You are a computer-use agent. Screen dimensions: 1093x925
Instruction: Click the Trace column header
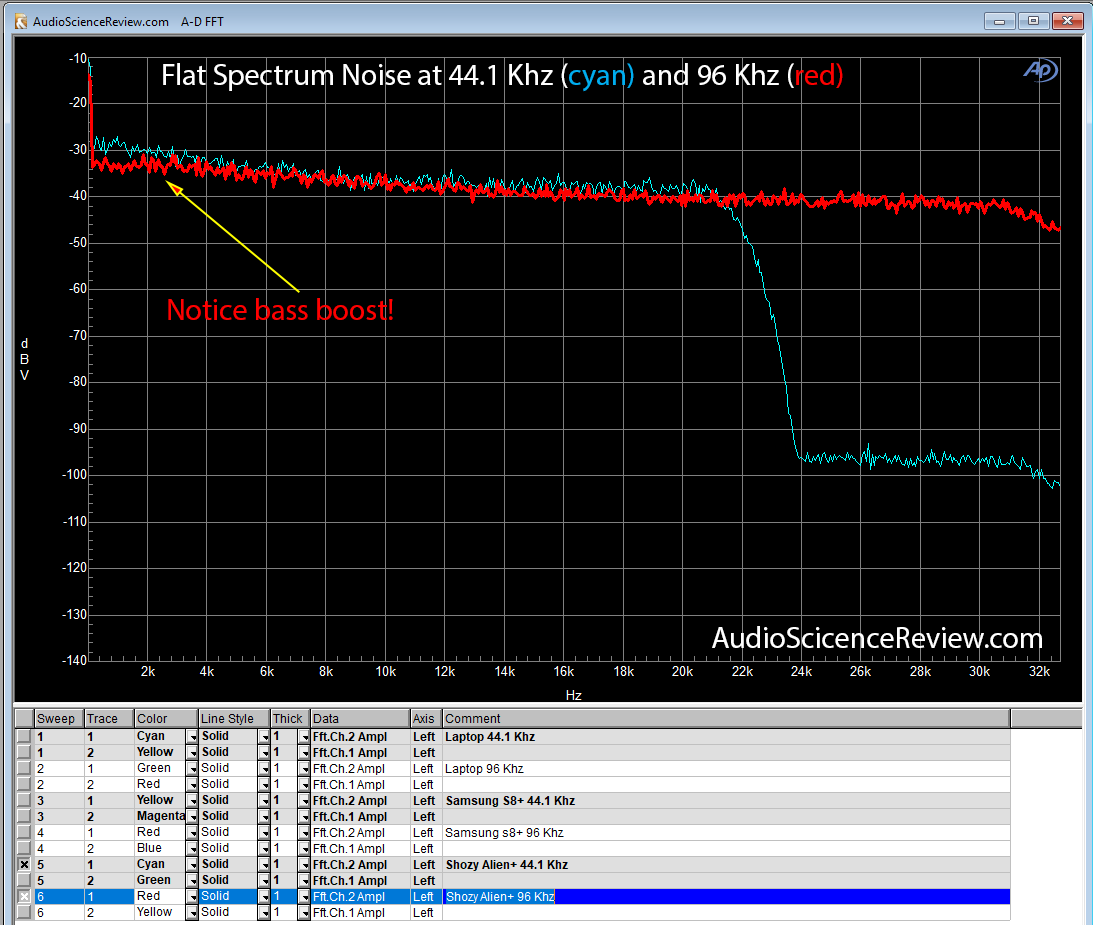point(109,719)
